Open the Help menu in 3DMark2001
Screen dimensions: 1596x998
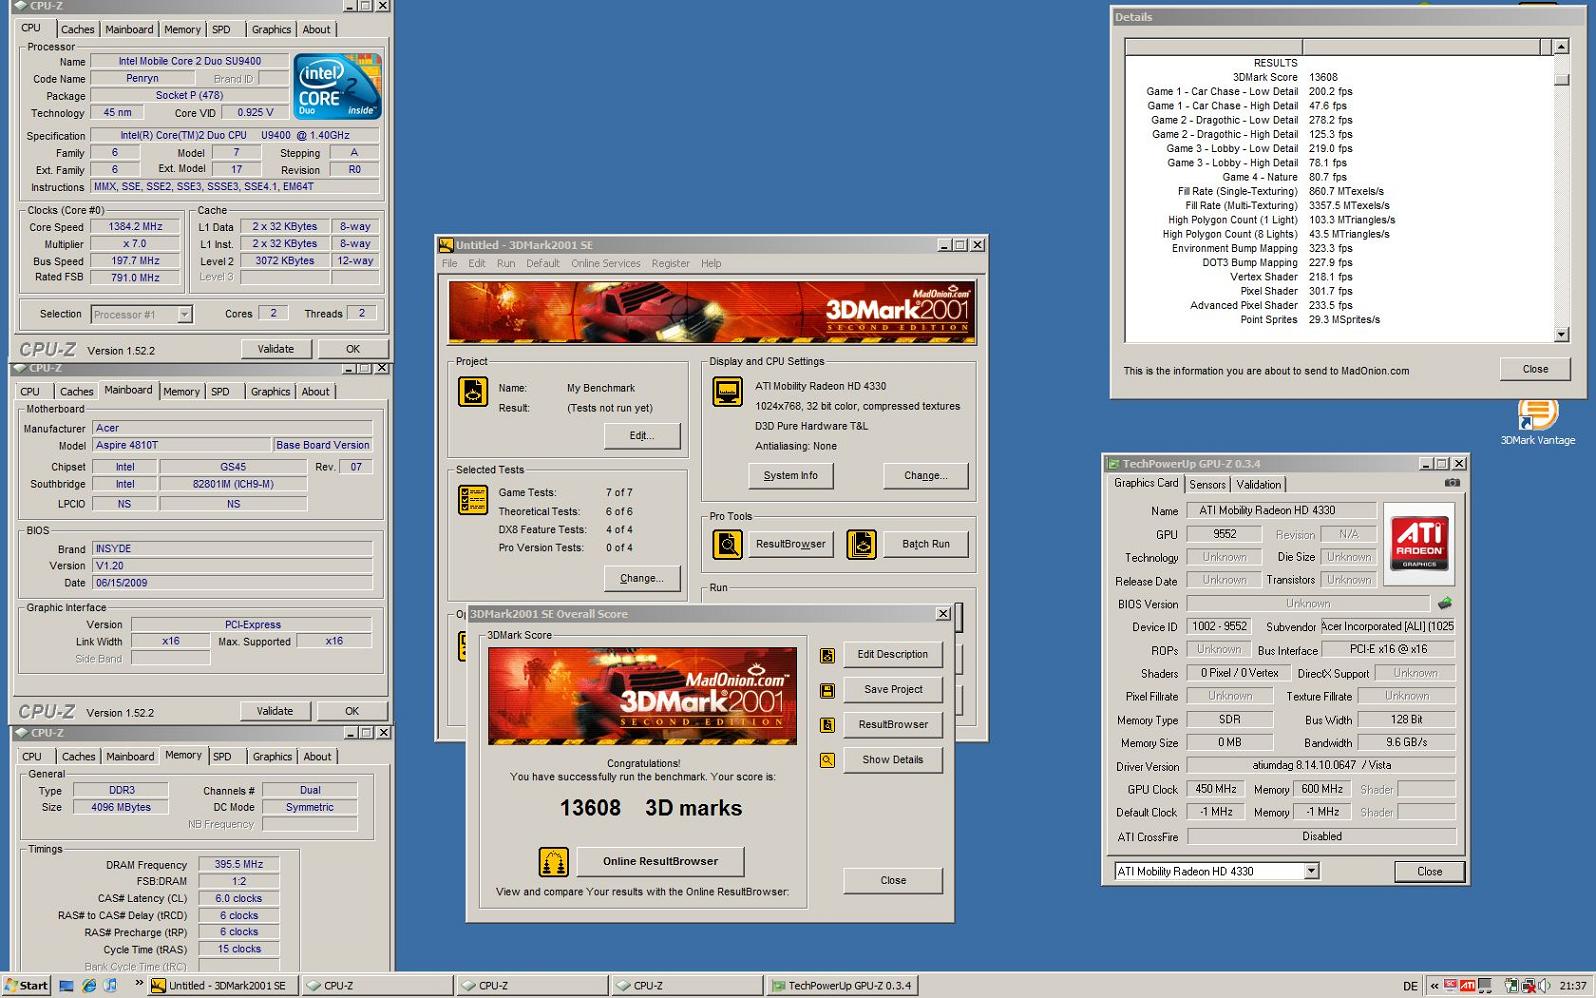[711, 264]
